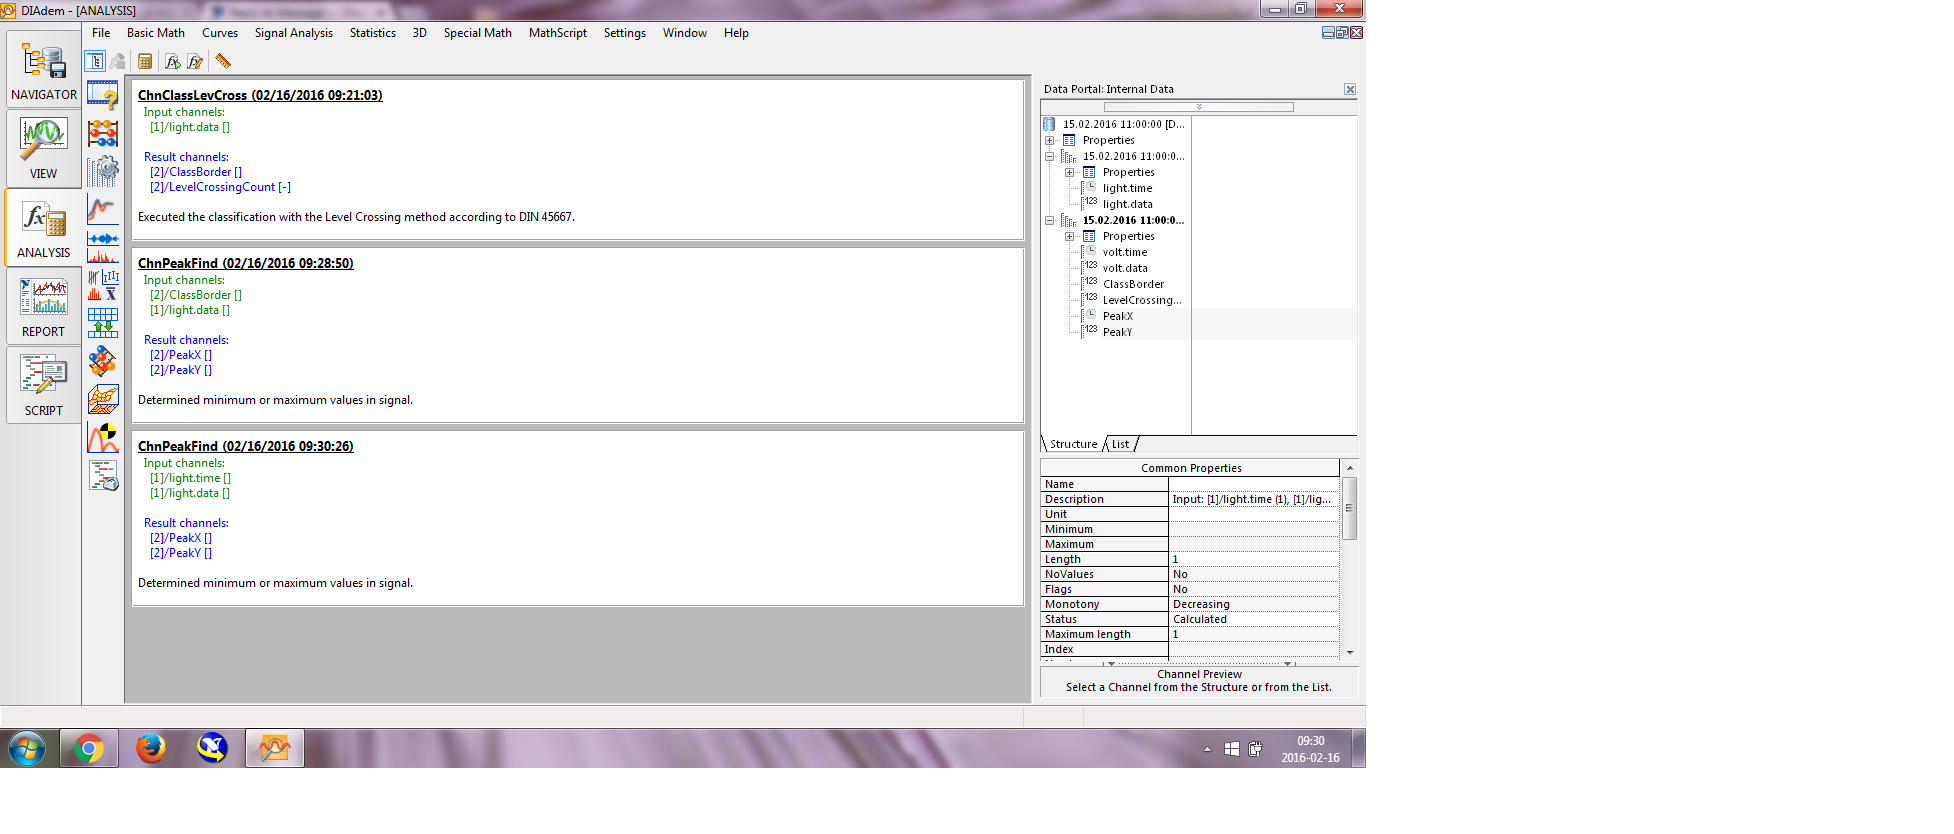Image resolution: width=1954 pixels, height=834 pixels.
Task: Expand the Data Portal collapsed top bar
Action: [1199, 106]
